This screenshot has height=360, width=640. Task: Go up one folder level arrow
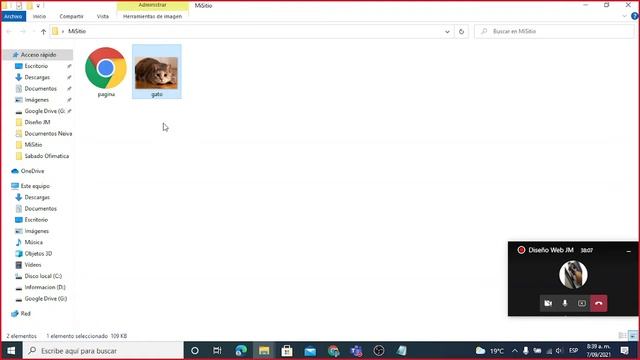43,31
